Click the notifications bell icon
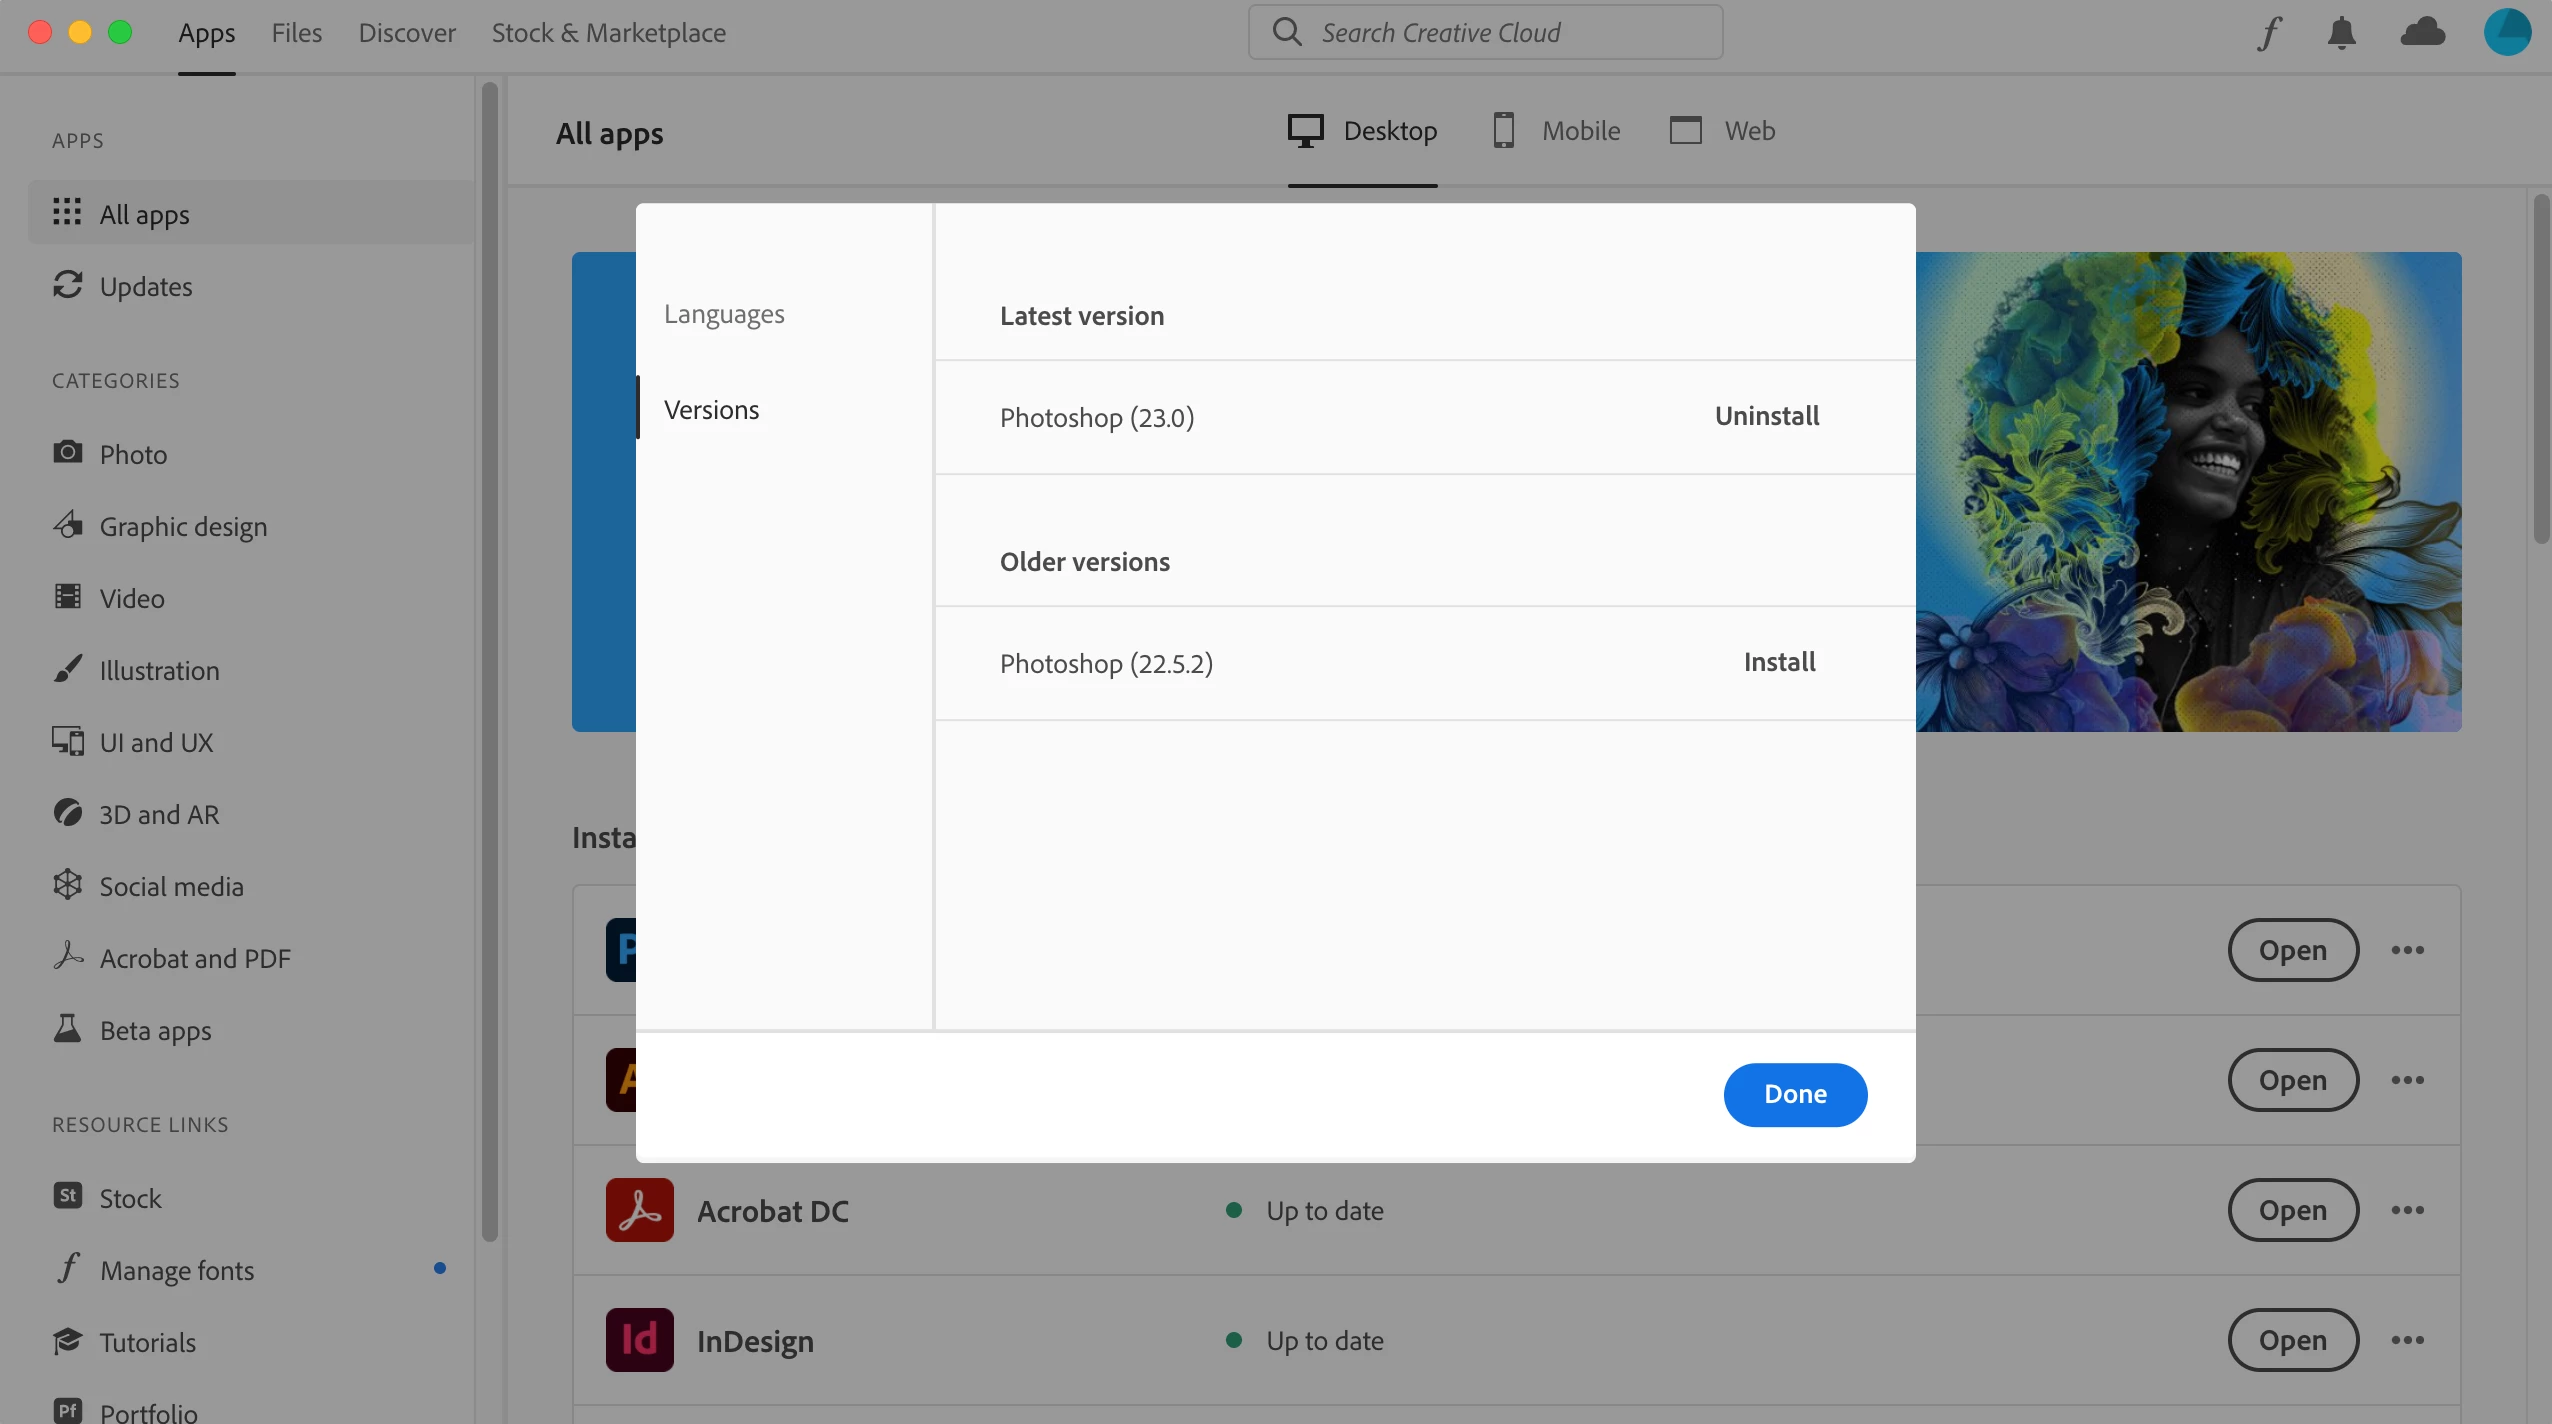 click(2341, 33)
